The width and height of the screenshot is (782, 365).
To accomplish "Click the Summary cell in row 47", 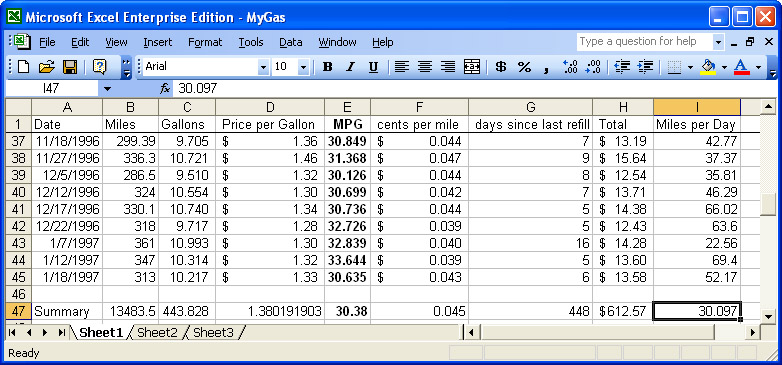I will point(67,312).
